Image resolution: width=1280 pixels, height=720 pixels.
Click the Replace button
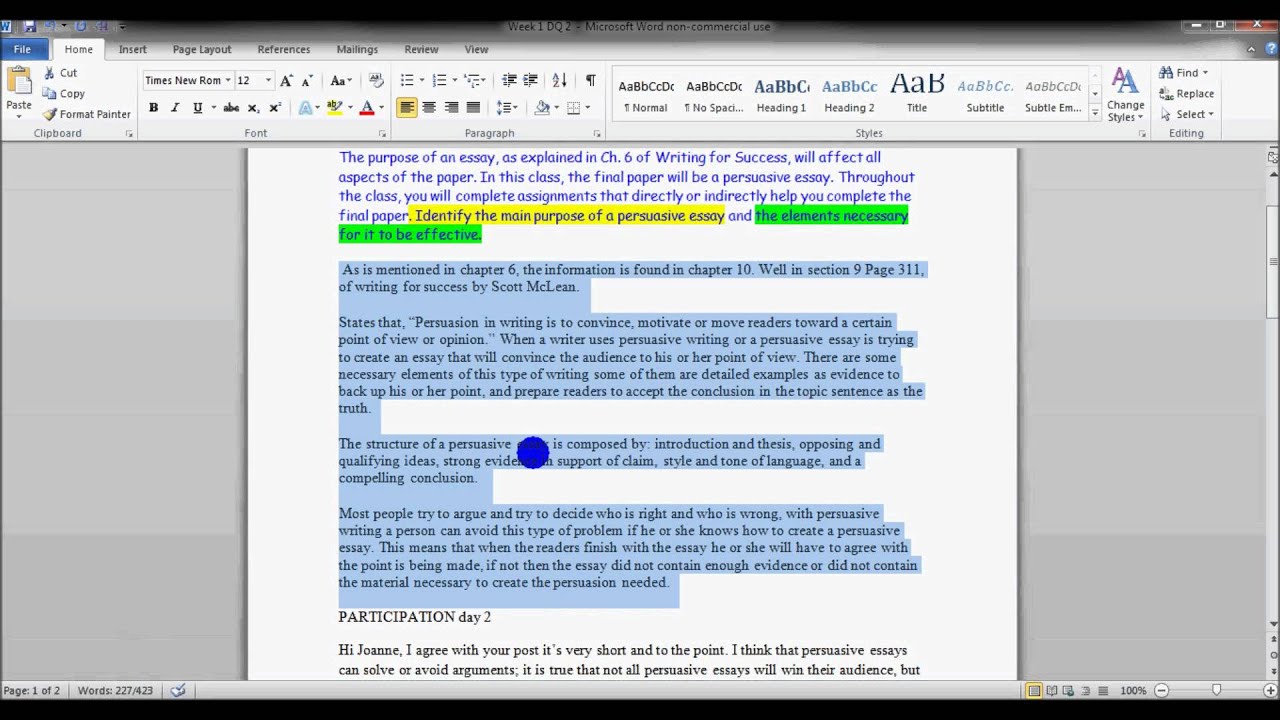[1187, 93]
